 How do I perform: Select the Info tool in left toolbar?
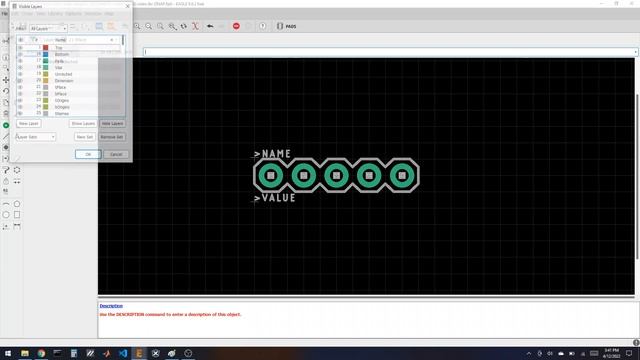6,57
